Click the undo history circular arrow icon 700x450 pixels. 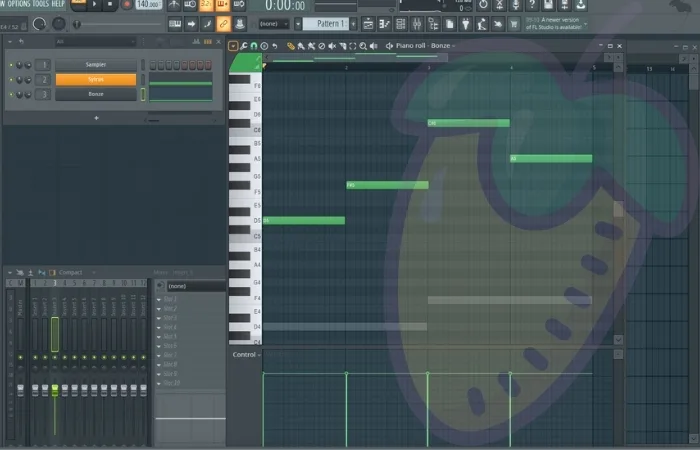[x=483, y=4]
